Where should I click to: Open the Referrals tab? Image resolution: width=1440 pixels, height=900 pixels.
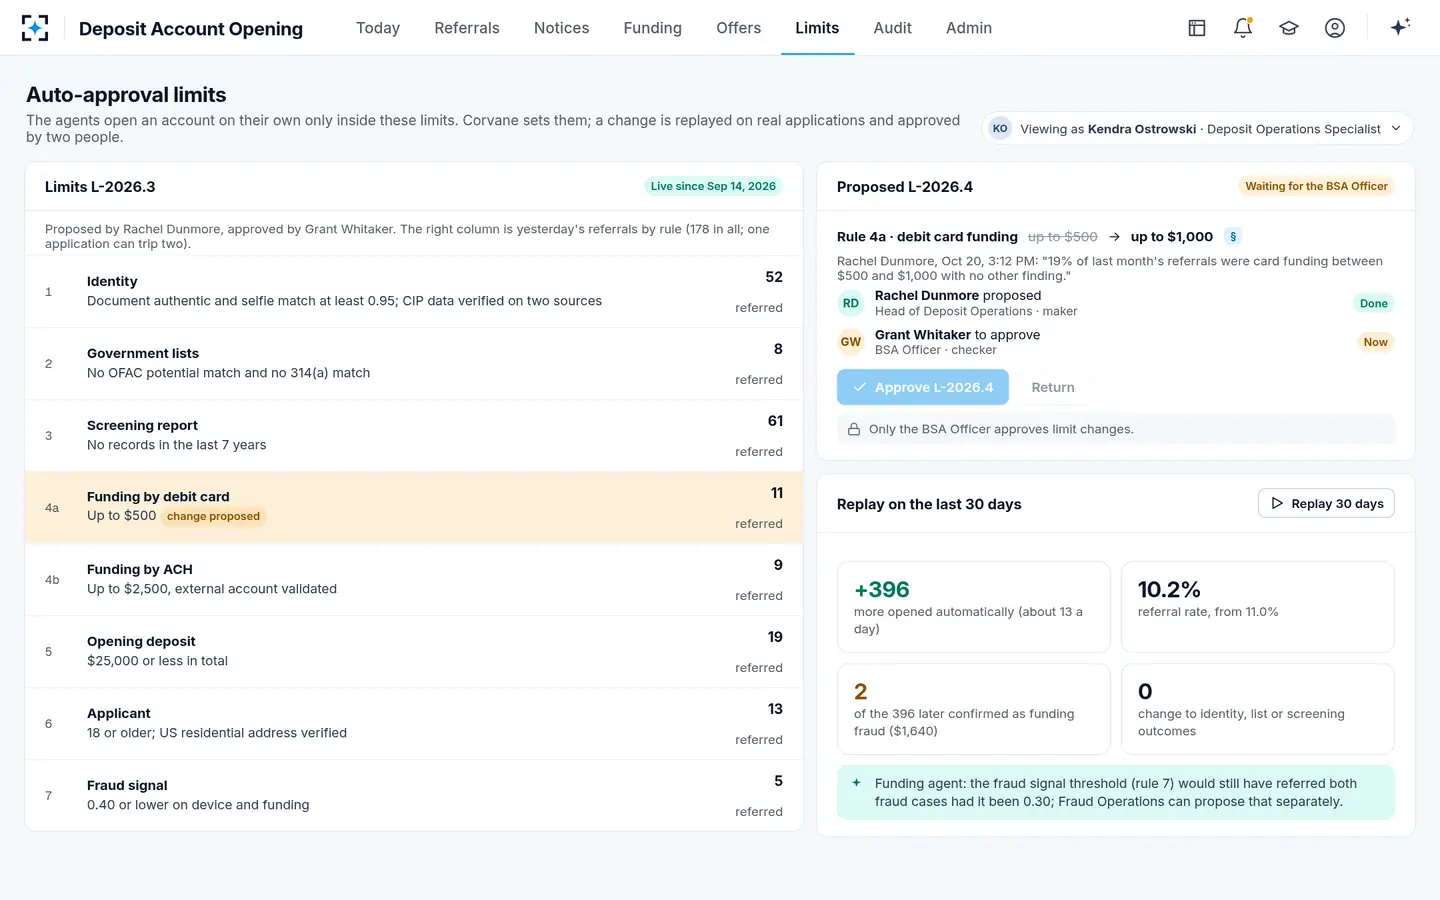tap(467, 28)
